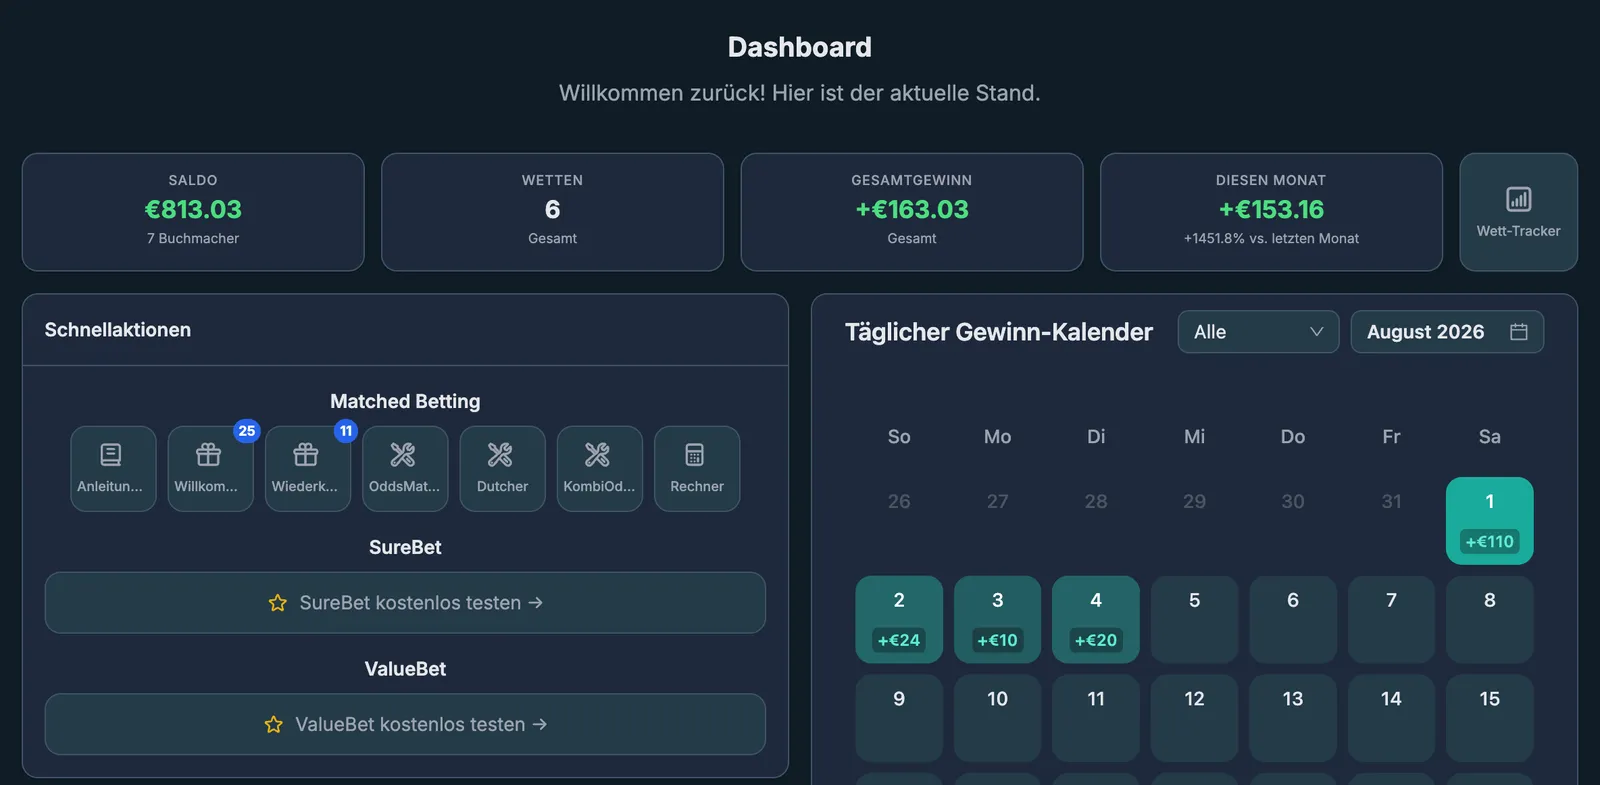The image size is (1600, 785).
Task: Open the Diesen Monat +€153.16 card
Action: click(x=1271, y=212)
